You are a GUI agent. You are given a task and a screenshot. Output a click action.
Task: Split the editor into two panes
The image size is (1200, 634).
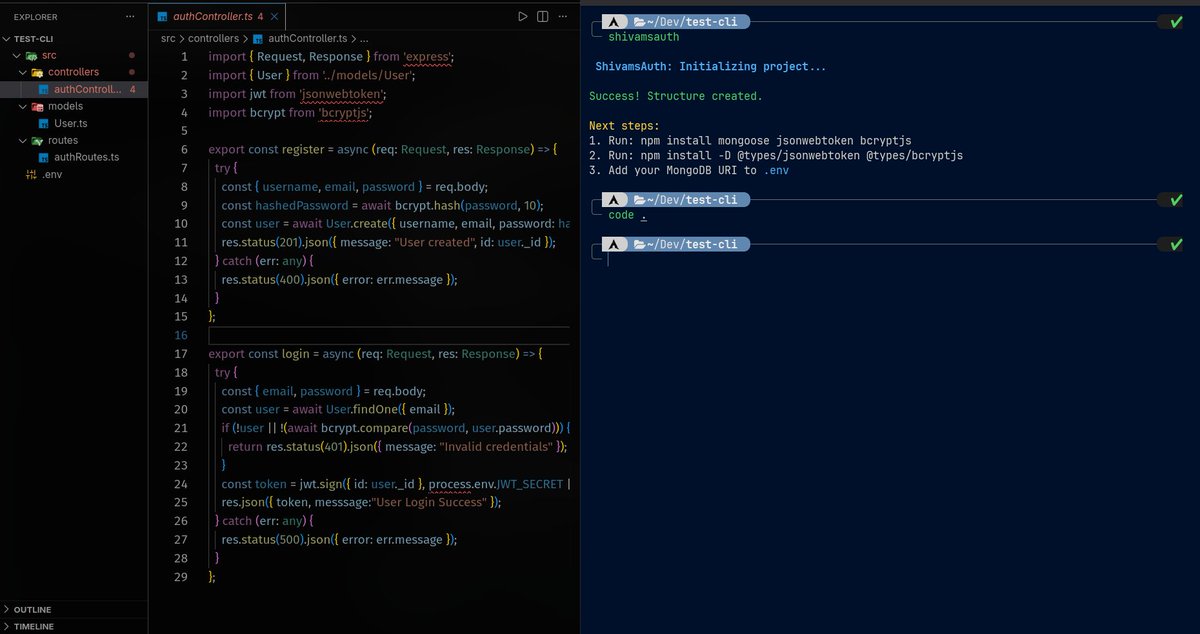click(541, 16)
